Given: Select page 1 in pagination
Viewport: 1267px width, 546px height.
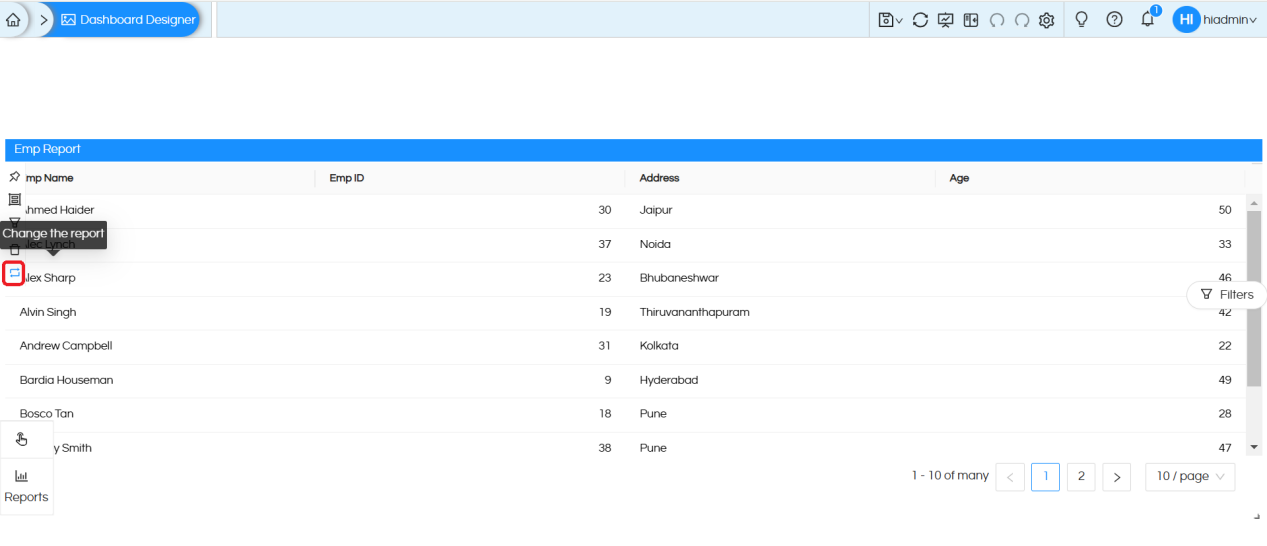Looking at the screenshot, I should 1045,477.
